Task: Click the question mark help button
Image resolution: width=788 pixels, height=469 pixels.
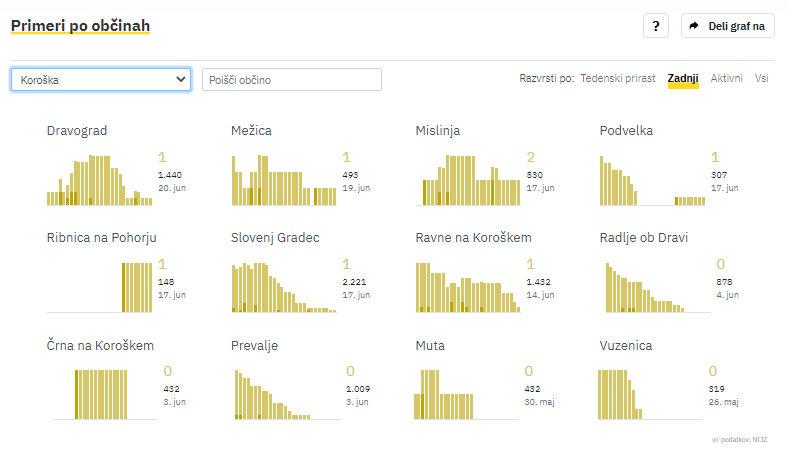Action: [655, 27]
